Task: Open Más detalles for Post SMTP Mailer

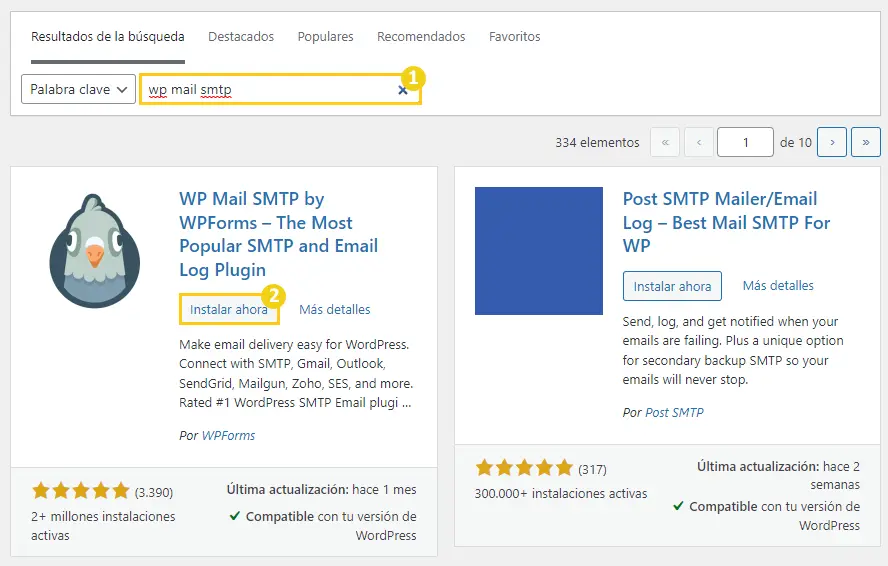Action: (x=778, y=286)
